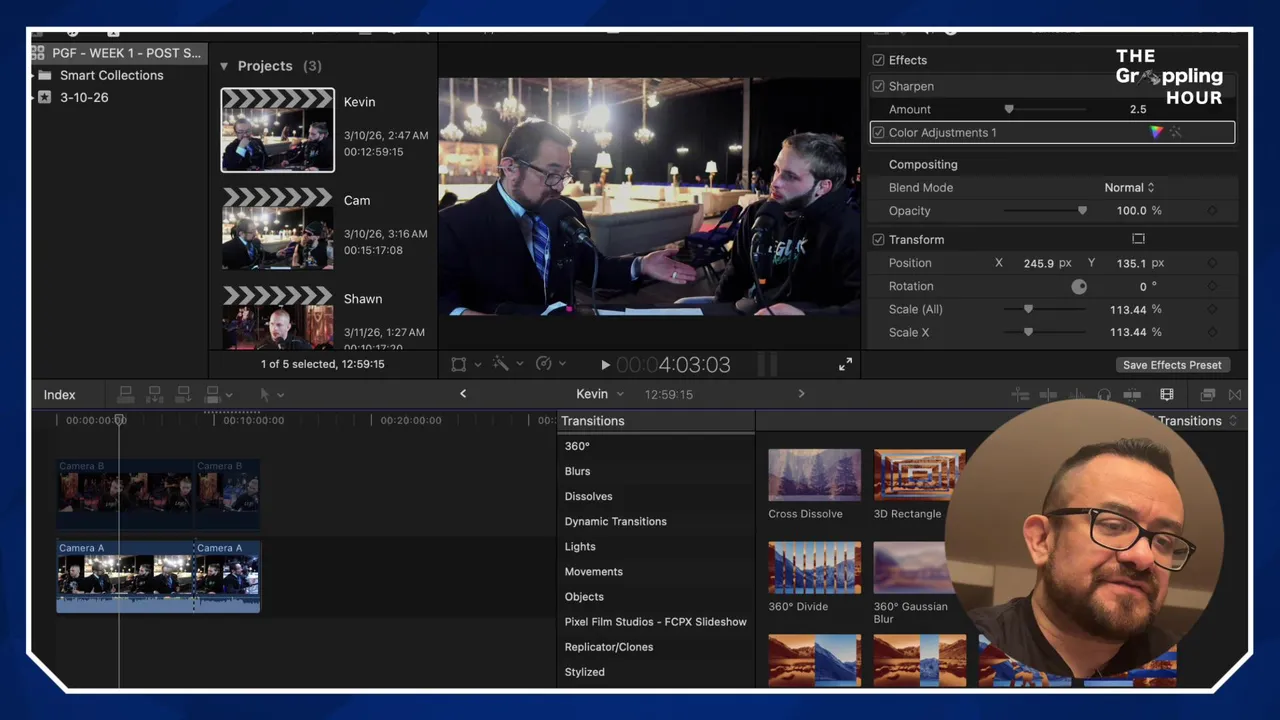Expand the Smart Collections folder
The width and height of the screenshot is (1280, 720).
click(33, 75)
